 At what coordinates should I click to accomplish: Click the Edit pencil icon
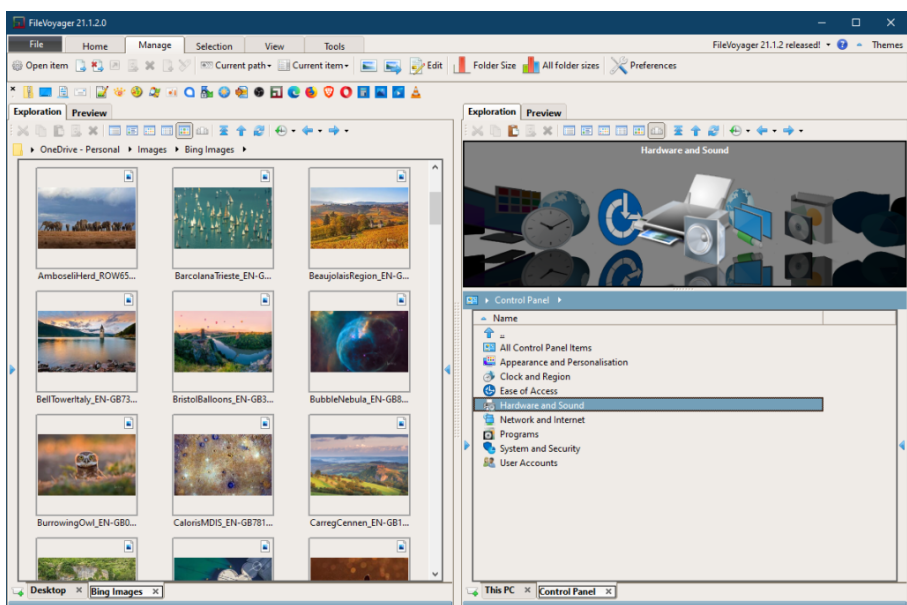pos(417,66)
